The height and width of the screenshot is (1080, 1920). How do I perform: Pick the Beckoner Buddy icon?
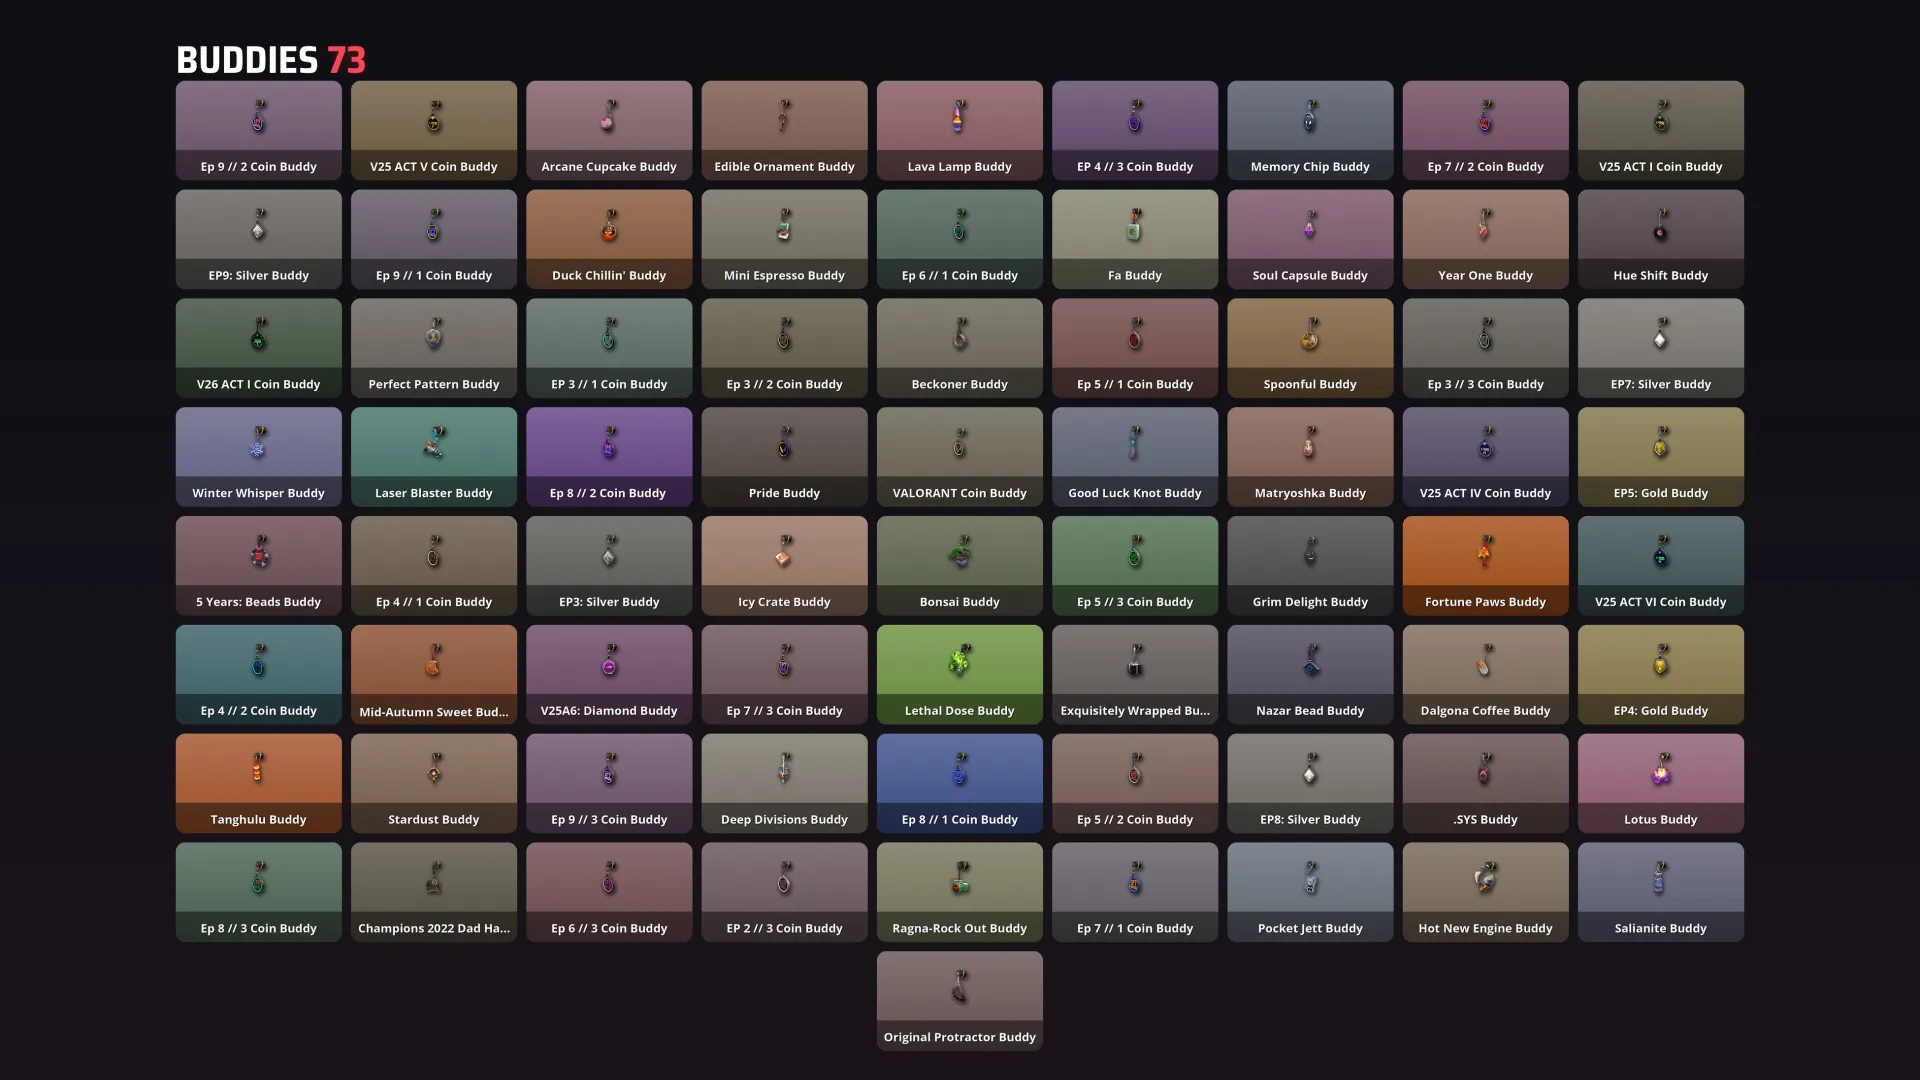pos(960,335)
